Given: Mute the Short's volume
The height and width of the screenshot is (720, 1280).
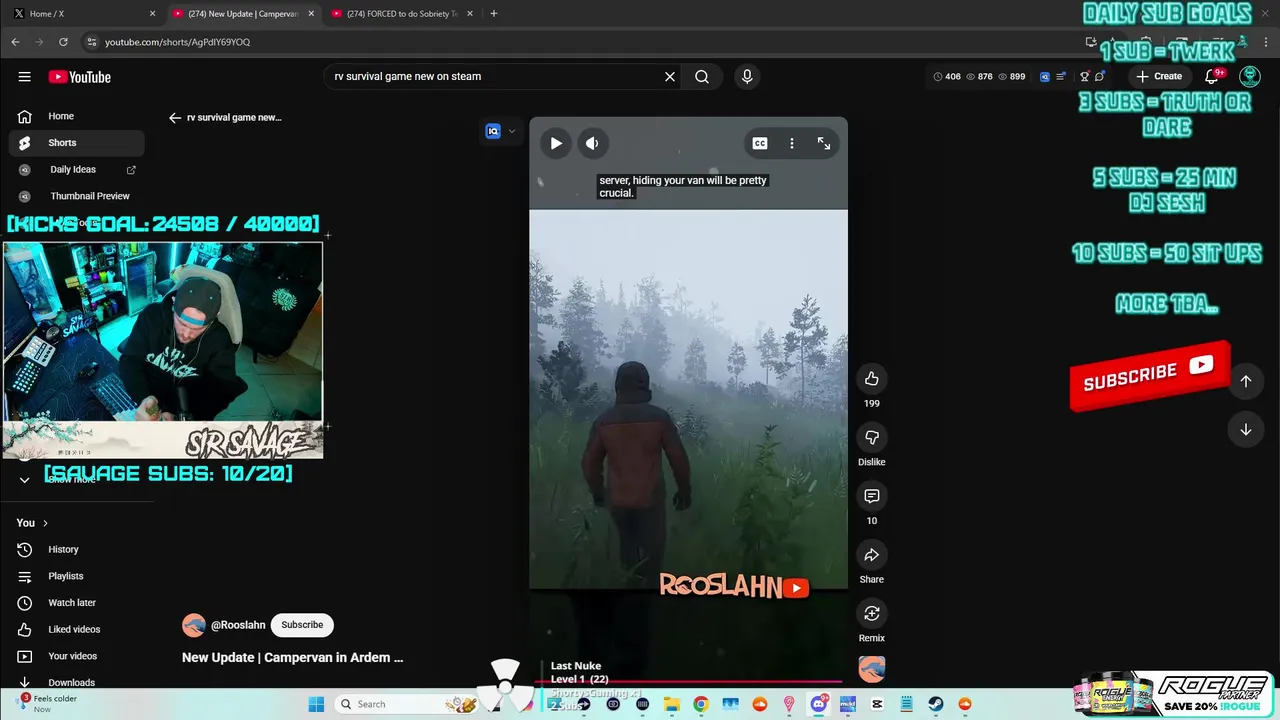Looking at the screenshot, I should [592, 143].
